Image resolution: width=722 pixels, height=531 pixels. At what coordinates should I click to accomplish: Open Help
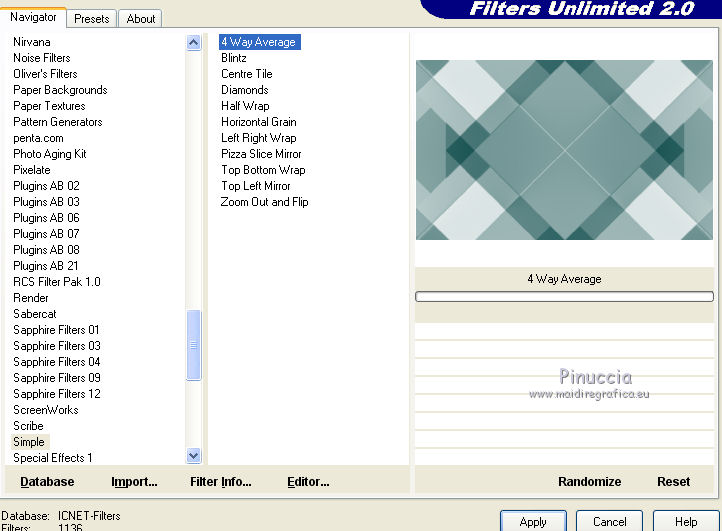[686, 521]
